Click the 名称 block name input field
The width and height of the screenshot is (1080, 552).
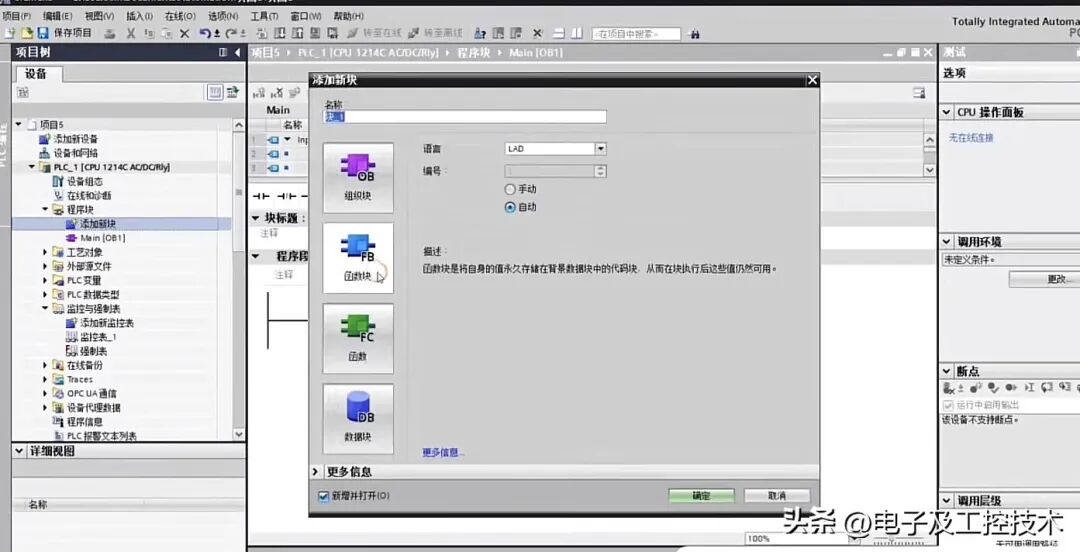[465, 117]
